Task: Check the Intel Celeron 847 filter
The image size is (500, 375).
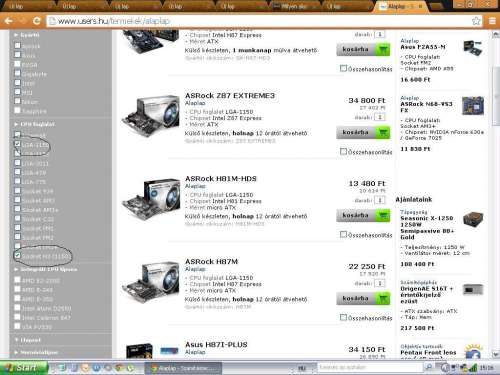Action: 17,317
